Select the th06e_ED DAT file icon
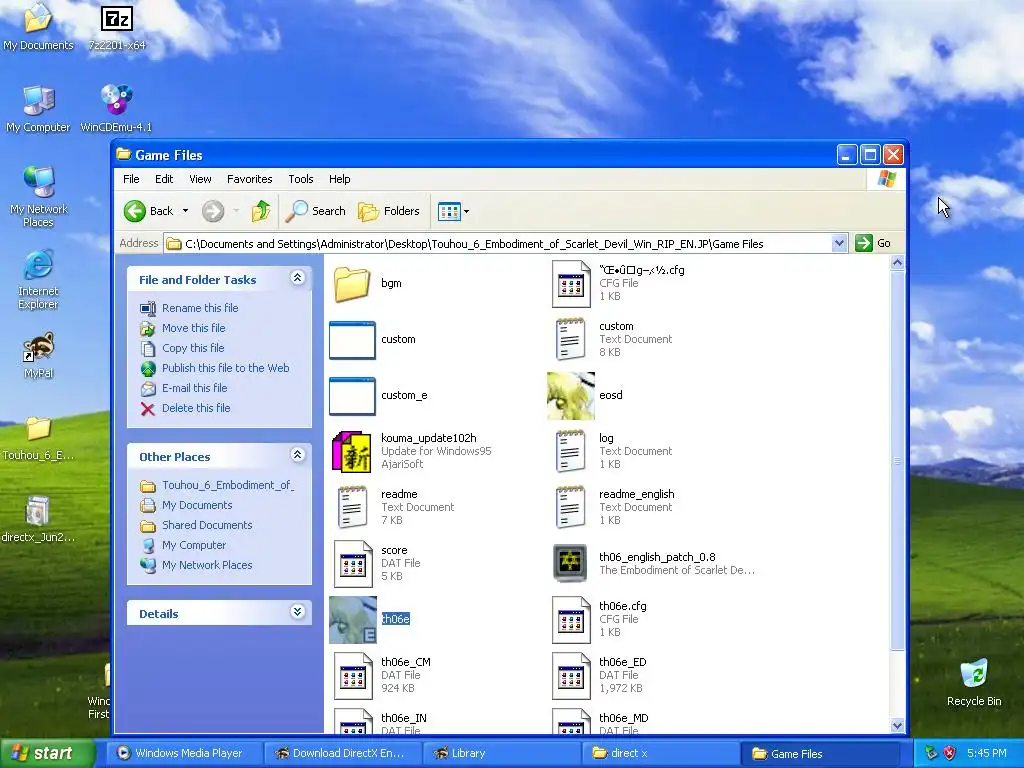1024x768 pixels. pos(571,676)
